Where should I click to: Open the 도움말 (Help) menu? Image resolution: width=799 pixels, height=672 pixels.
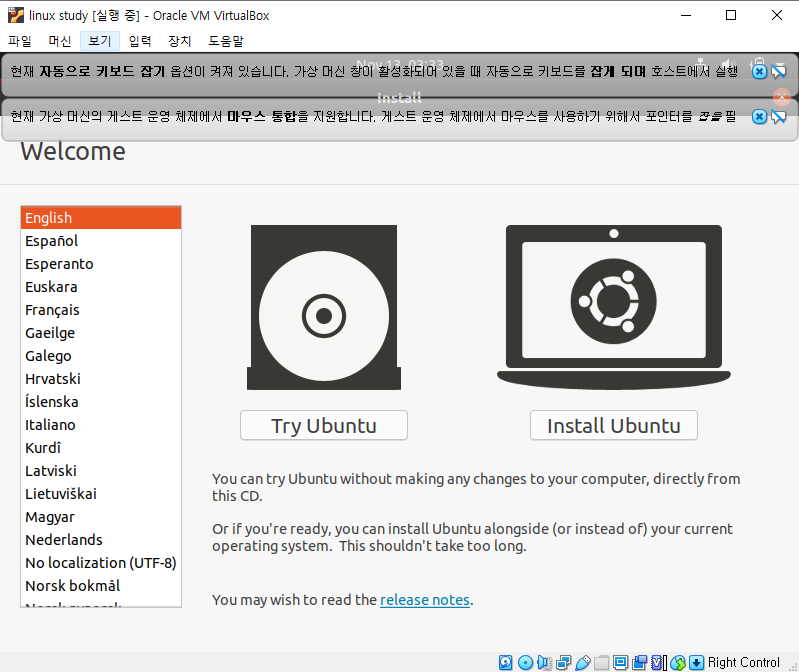point(226,41)
